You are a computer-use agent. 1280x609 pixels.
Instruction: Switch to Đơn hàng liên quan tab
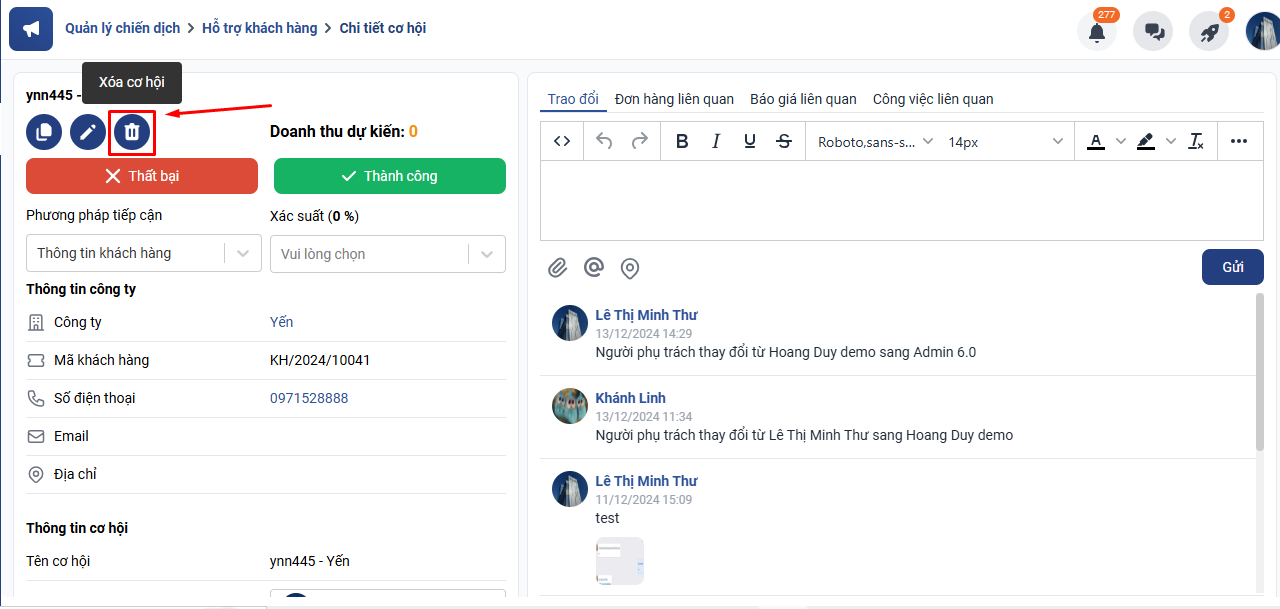pos(674,99)
